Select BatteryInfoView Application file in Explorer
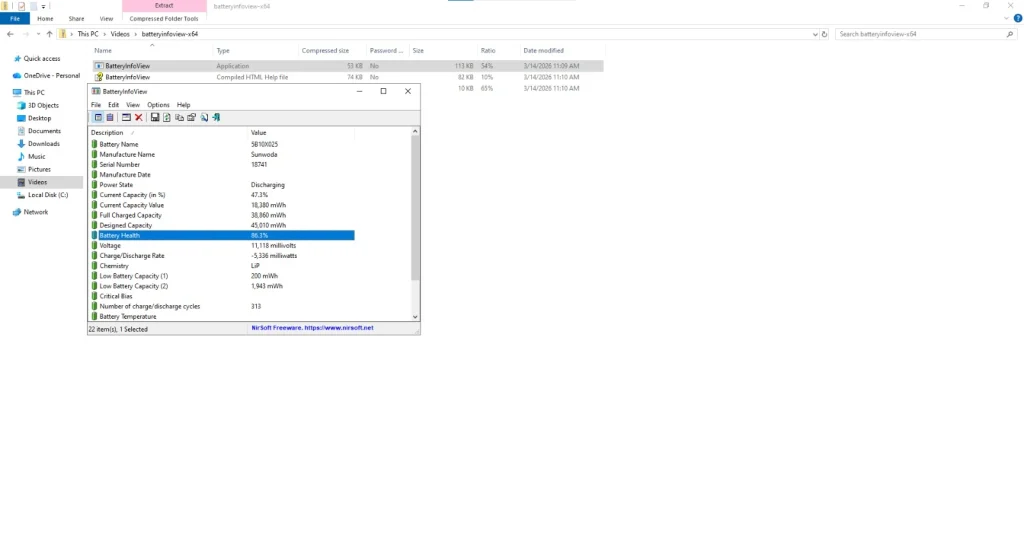Viewport: 1024px width, 535px height. coord(347,66)
